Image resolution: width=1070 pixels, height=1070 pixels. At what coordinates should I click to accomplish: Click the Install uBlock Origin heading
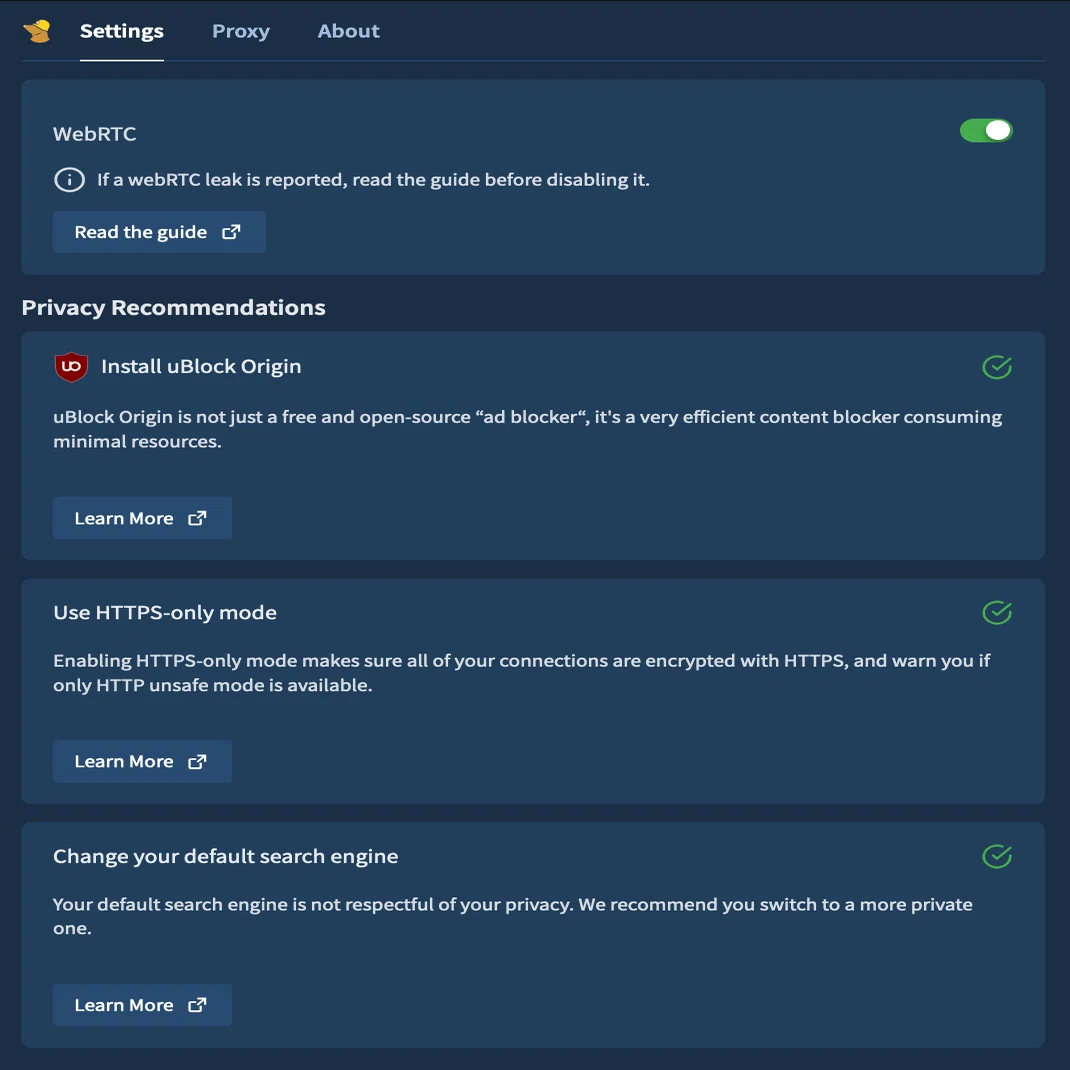(x=201, y=367)
